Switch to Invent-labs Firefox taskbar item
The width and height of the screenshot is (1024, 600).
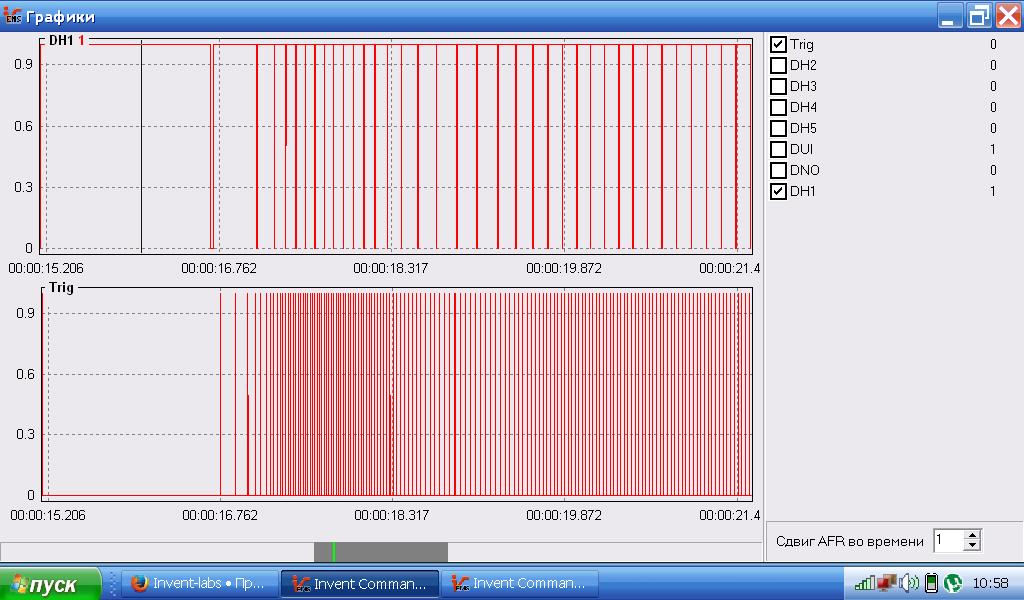click(x=199, y=583)
